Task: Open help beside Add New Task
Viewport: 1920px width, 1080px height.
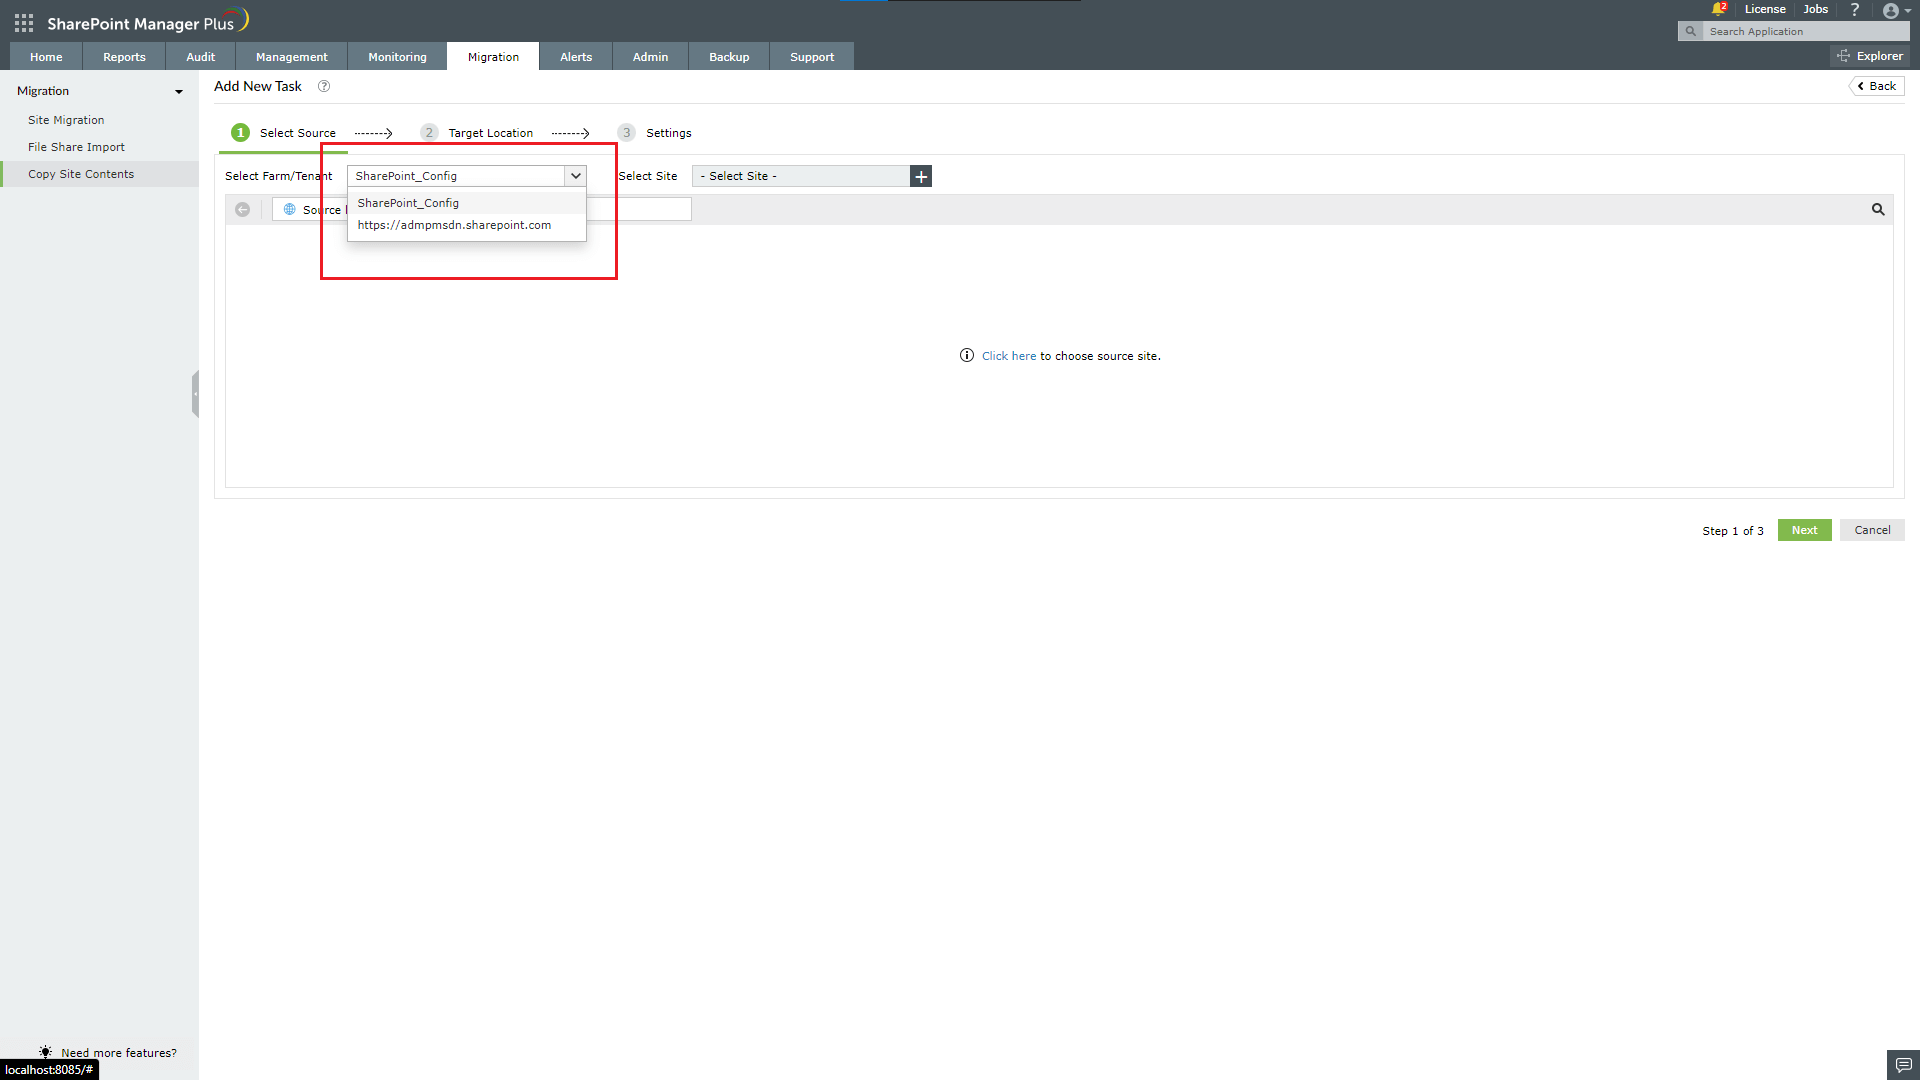Action: (x=323, y=86)
